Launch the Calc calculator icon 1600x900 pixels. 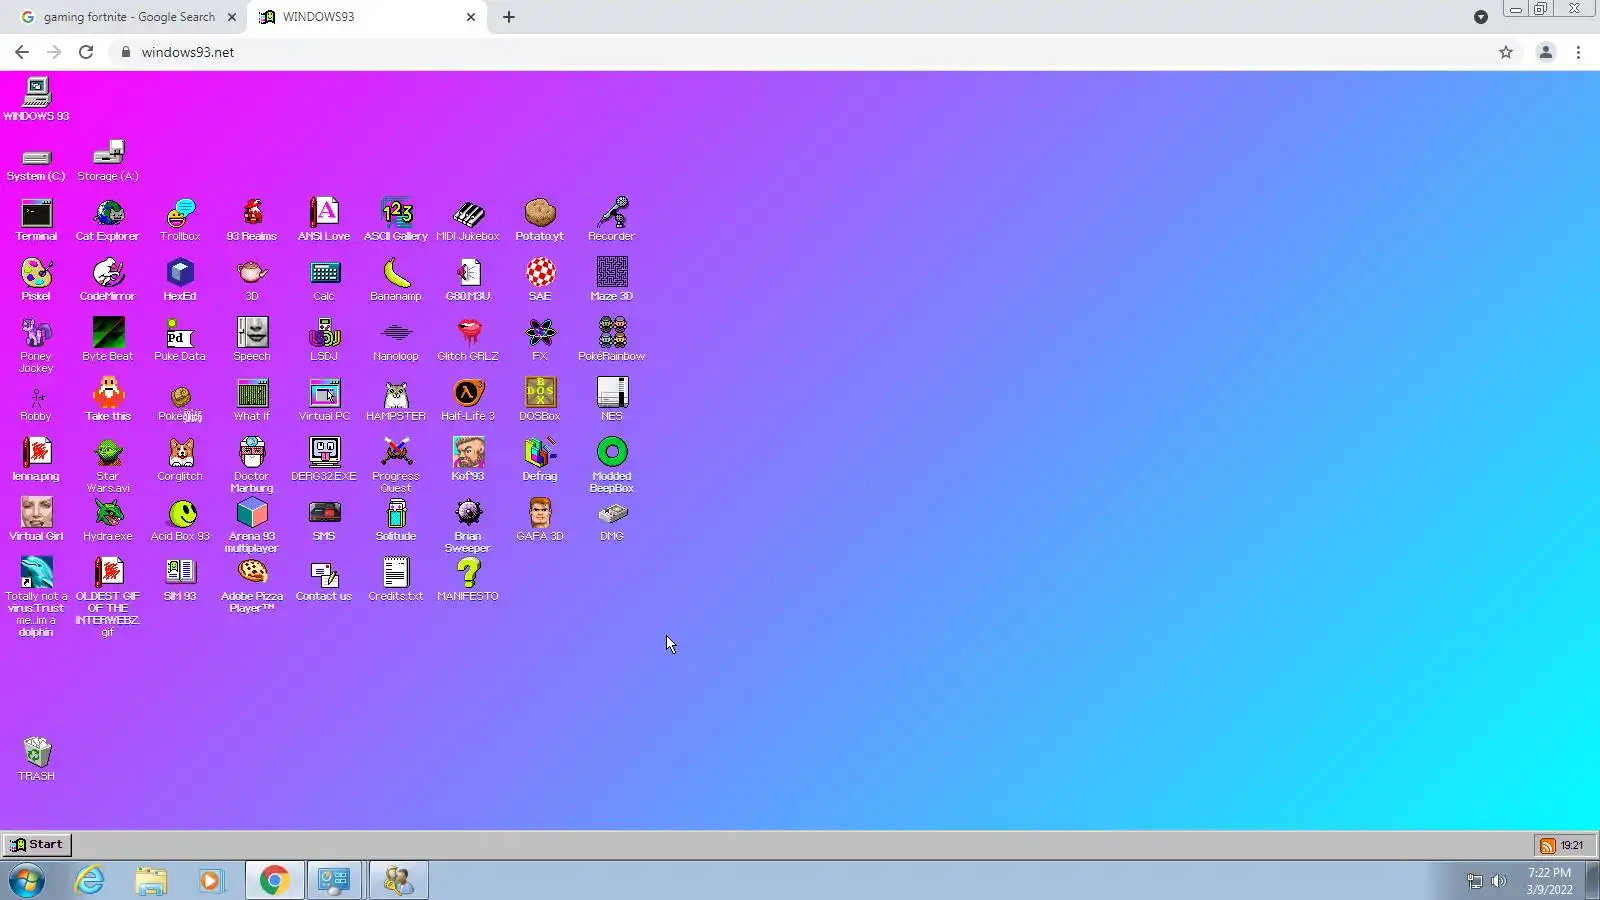click(324, 280)
